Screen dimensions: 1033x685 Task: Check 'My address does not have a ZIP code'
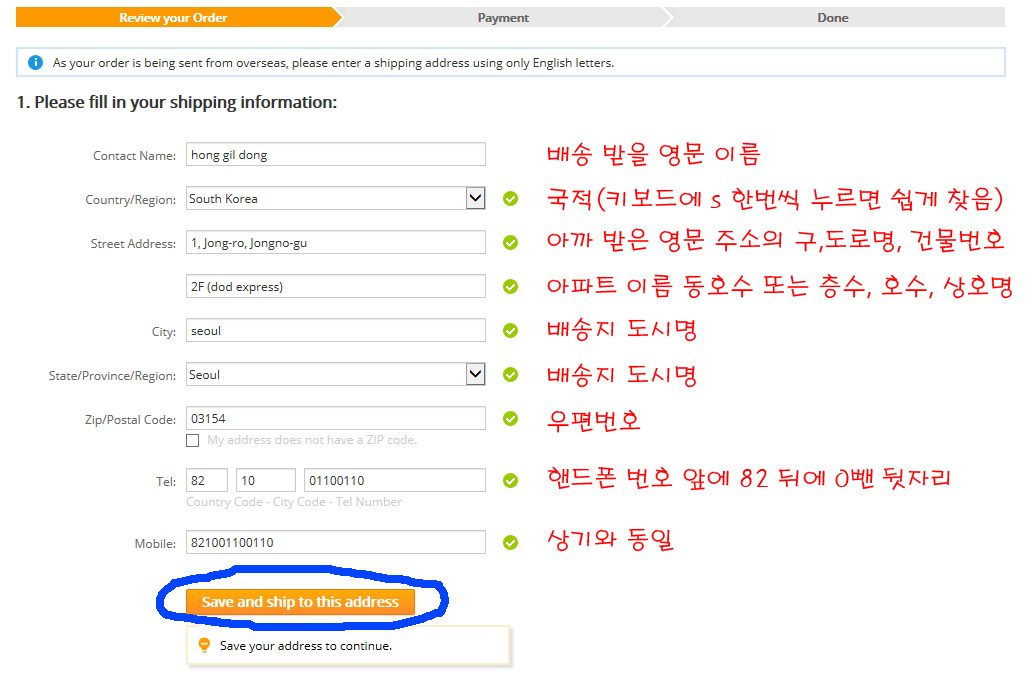(193, 440)
